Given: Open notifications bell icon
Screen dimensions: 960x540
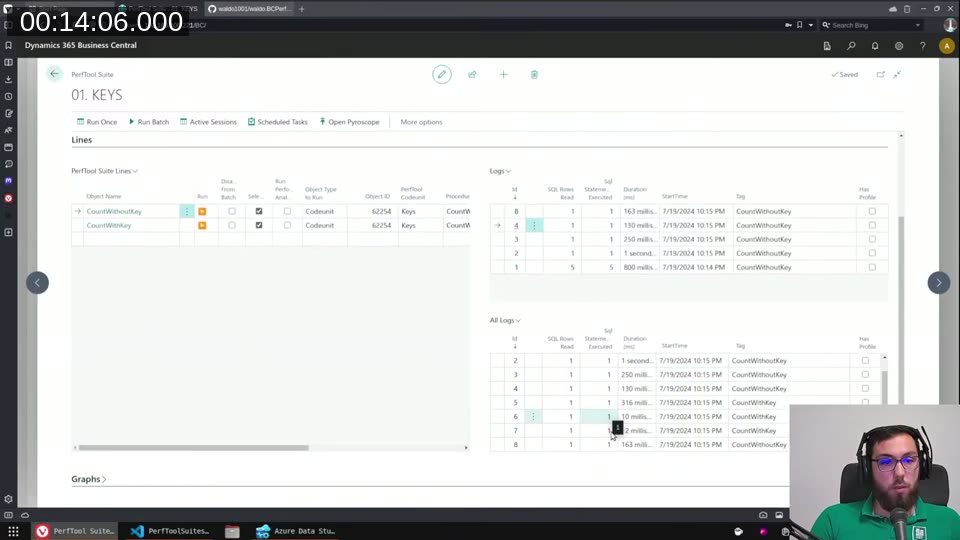Looking at the screenshot, I should coord(875,46).
